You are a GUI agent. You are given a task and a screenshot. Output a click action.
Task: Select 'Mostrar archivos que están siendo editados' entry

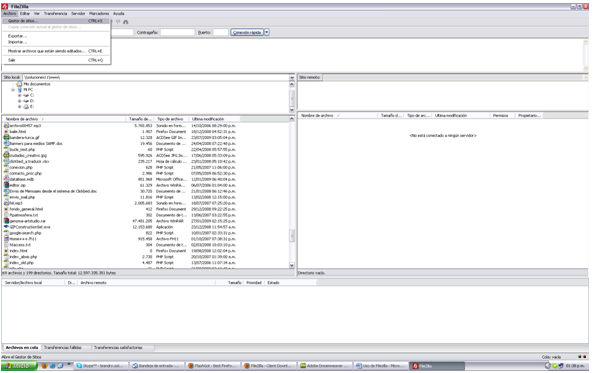pyautogui.click(x=56, y=51)
